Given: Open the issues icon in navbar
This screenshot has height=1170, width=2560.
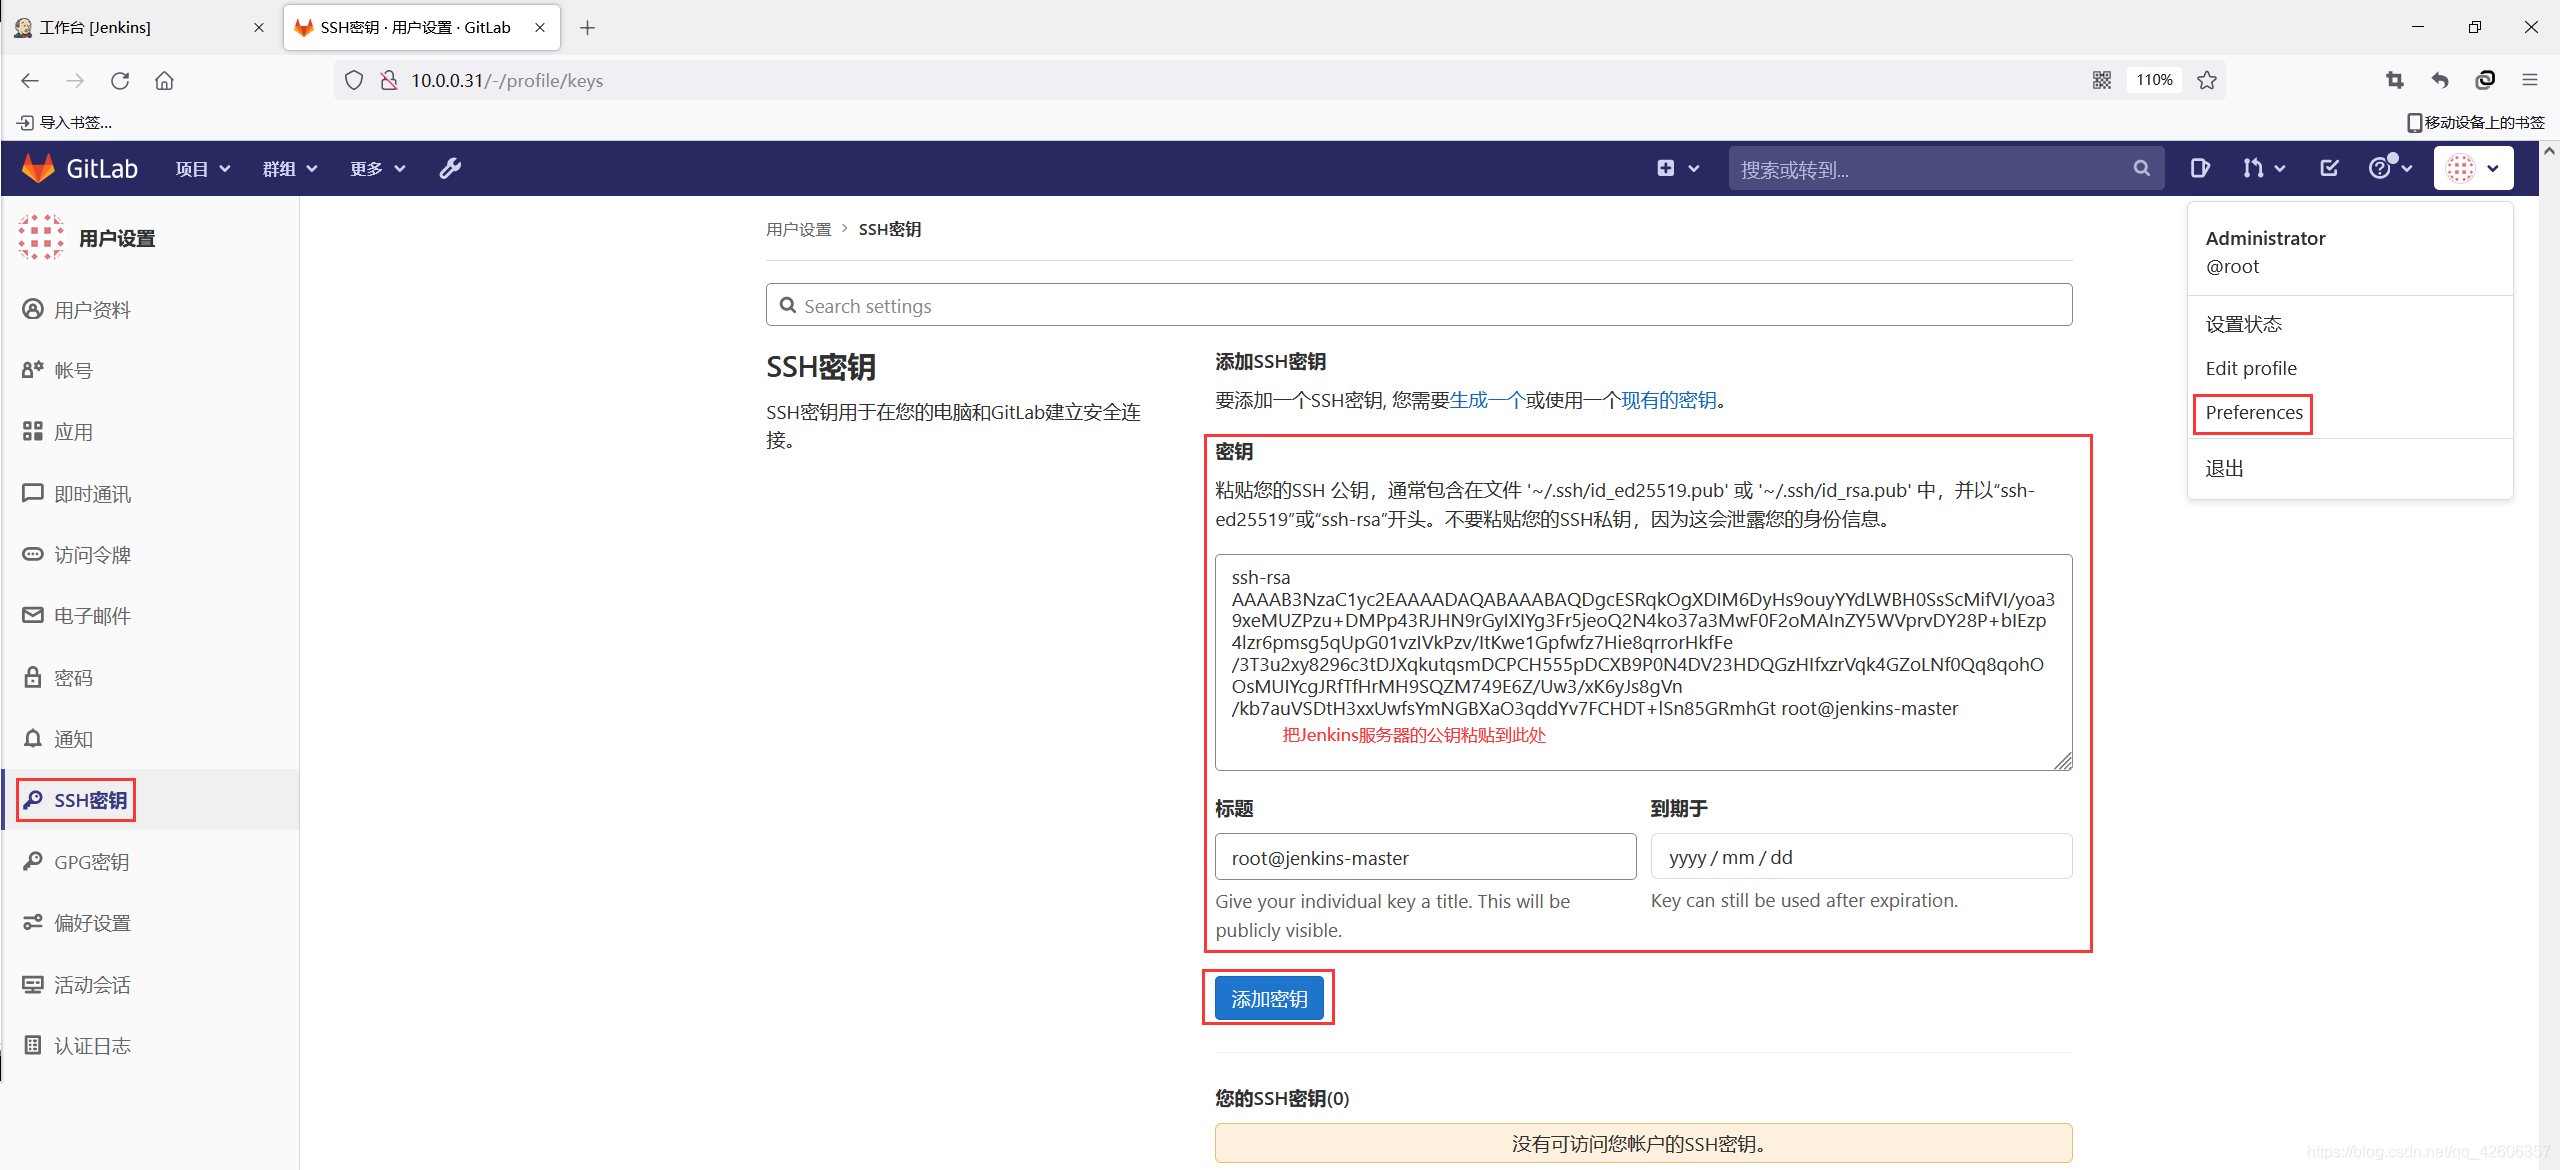Looking at the screenshot, I should click(x=2199, y=168).
